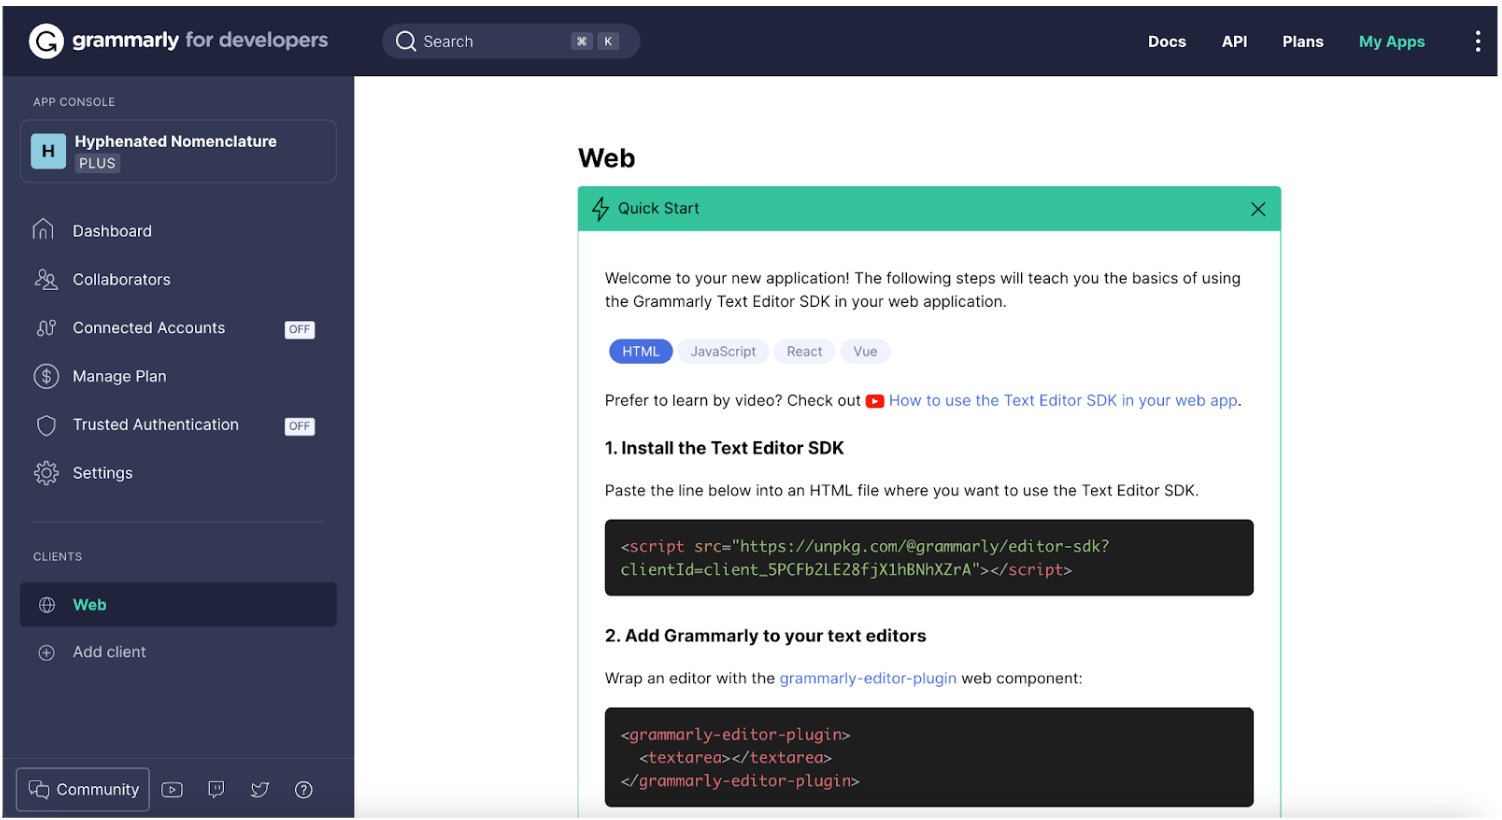Open the Twitch icon in sidebar footer

click(216, 790)
